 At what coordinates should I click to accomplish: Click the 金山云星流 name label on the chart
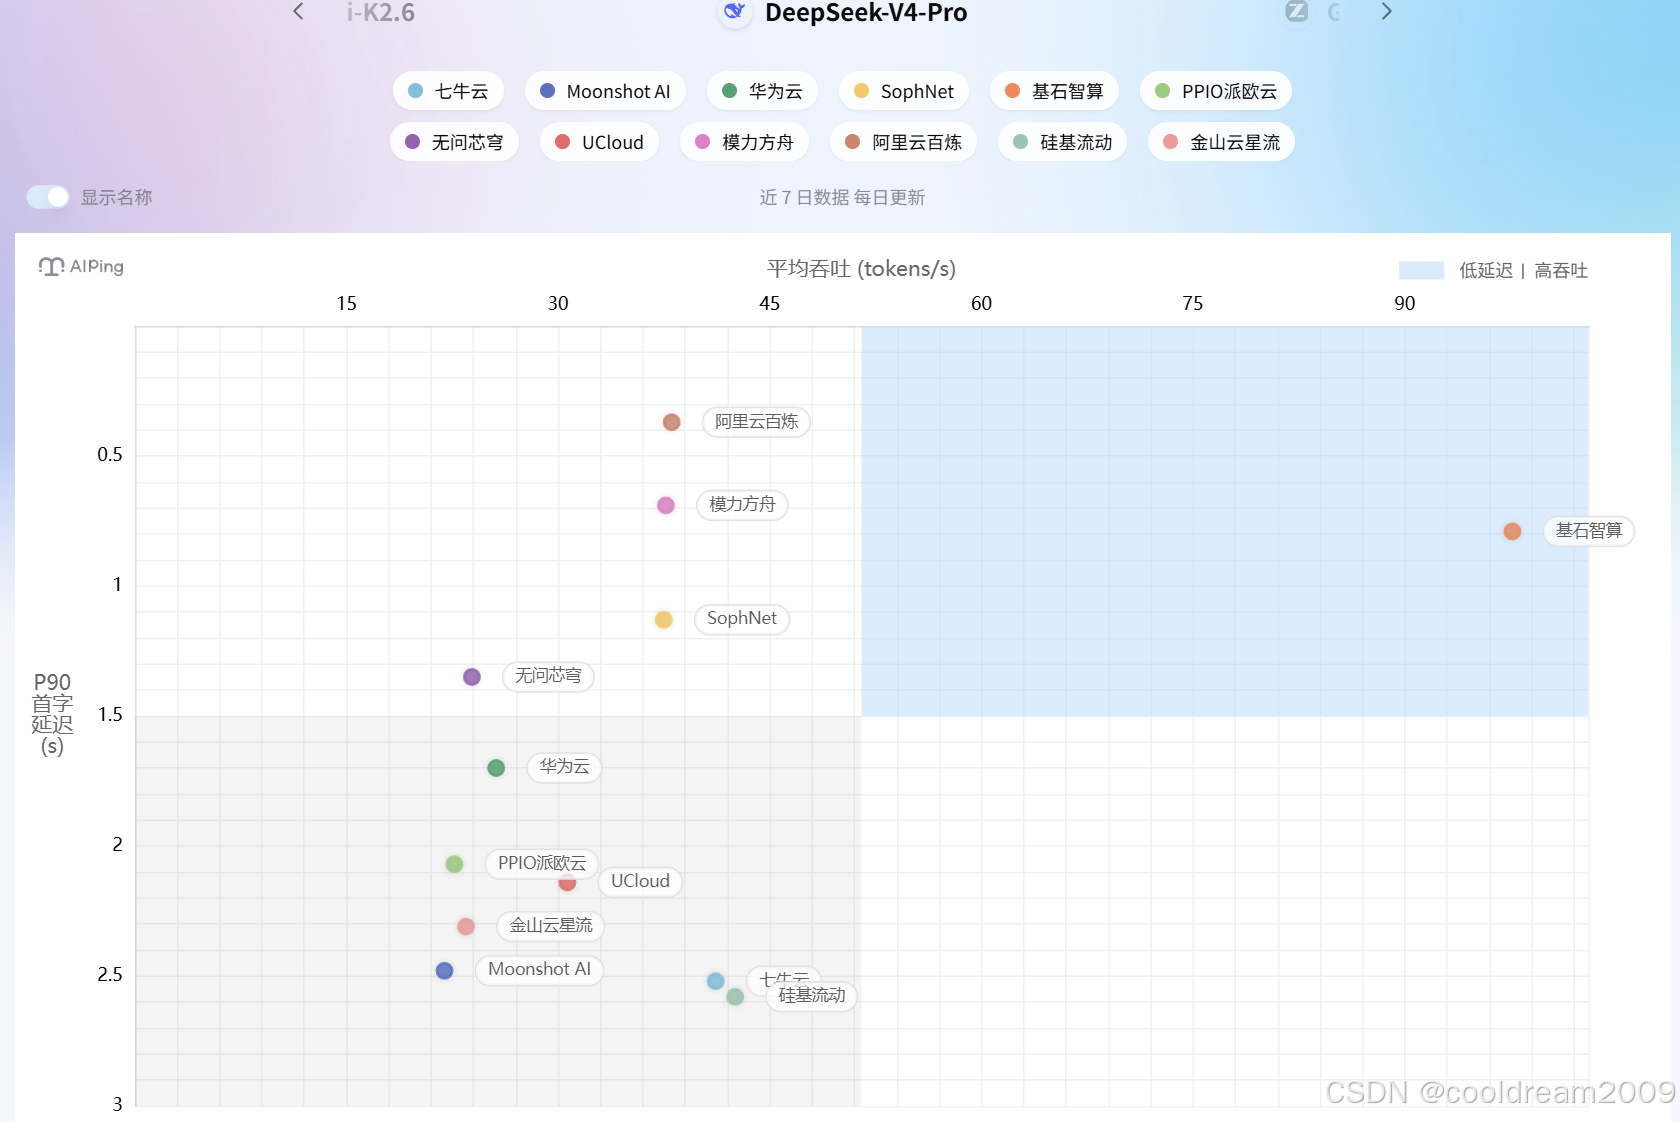551,926
